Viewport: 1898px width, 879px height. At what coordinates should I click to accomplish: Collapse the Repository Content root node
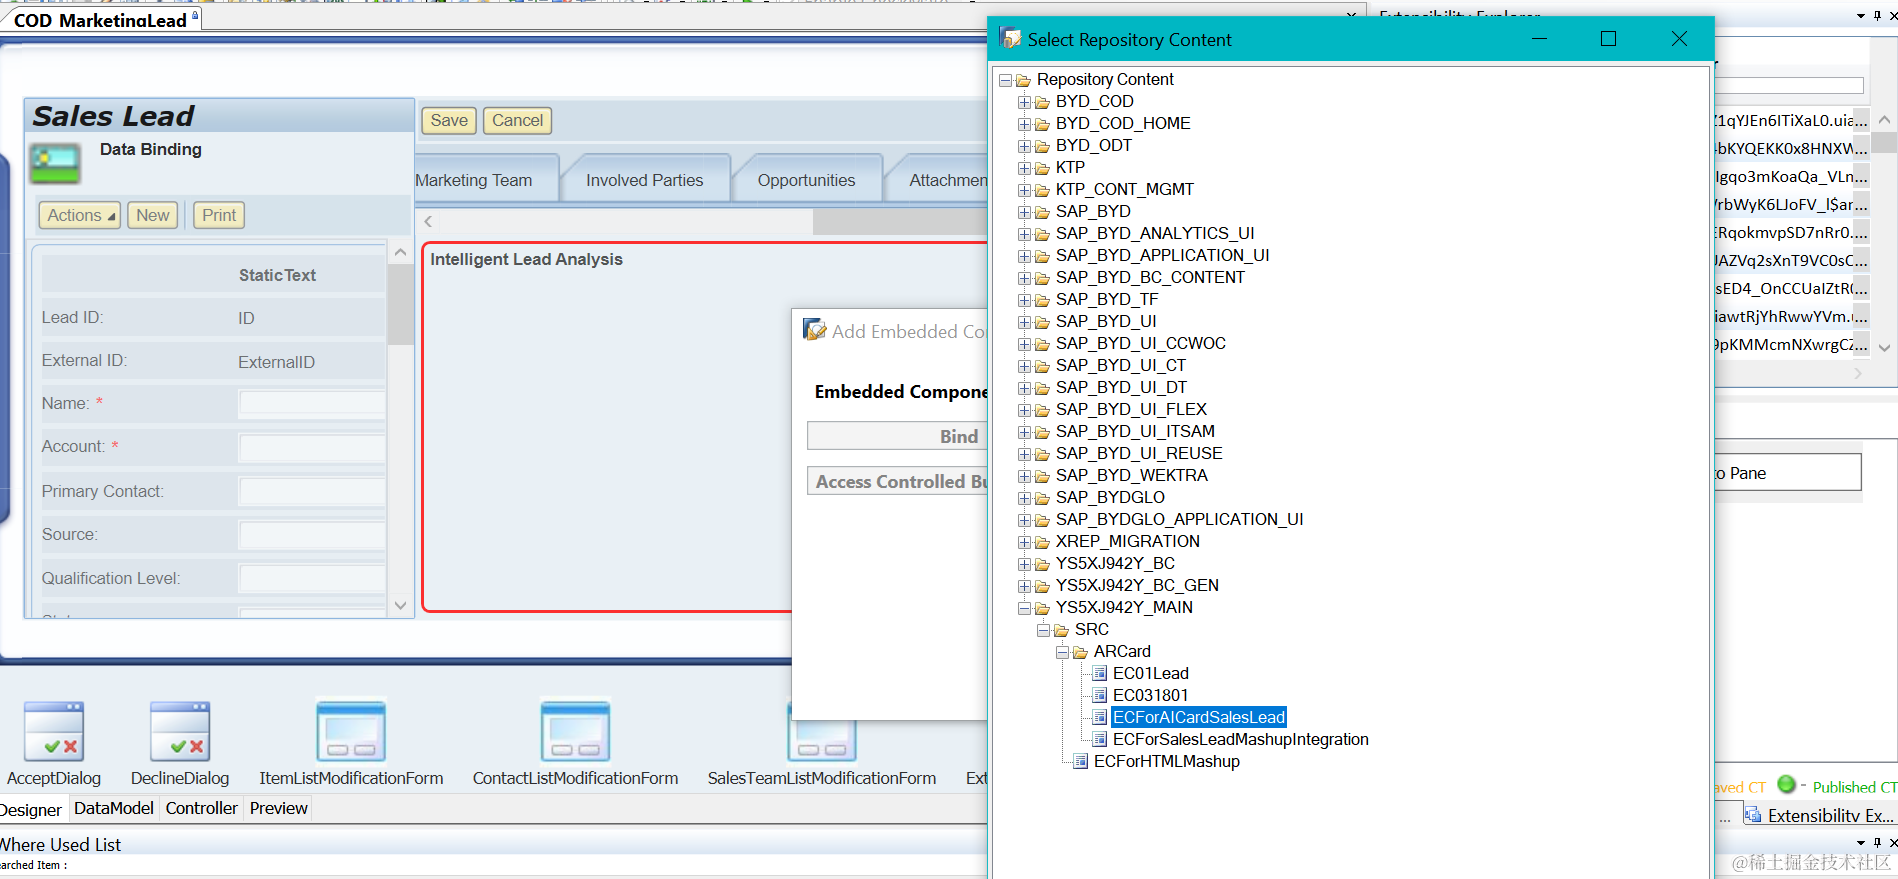click(1005, 80)
